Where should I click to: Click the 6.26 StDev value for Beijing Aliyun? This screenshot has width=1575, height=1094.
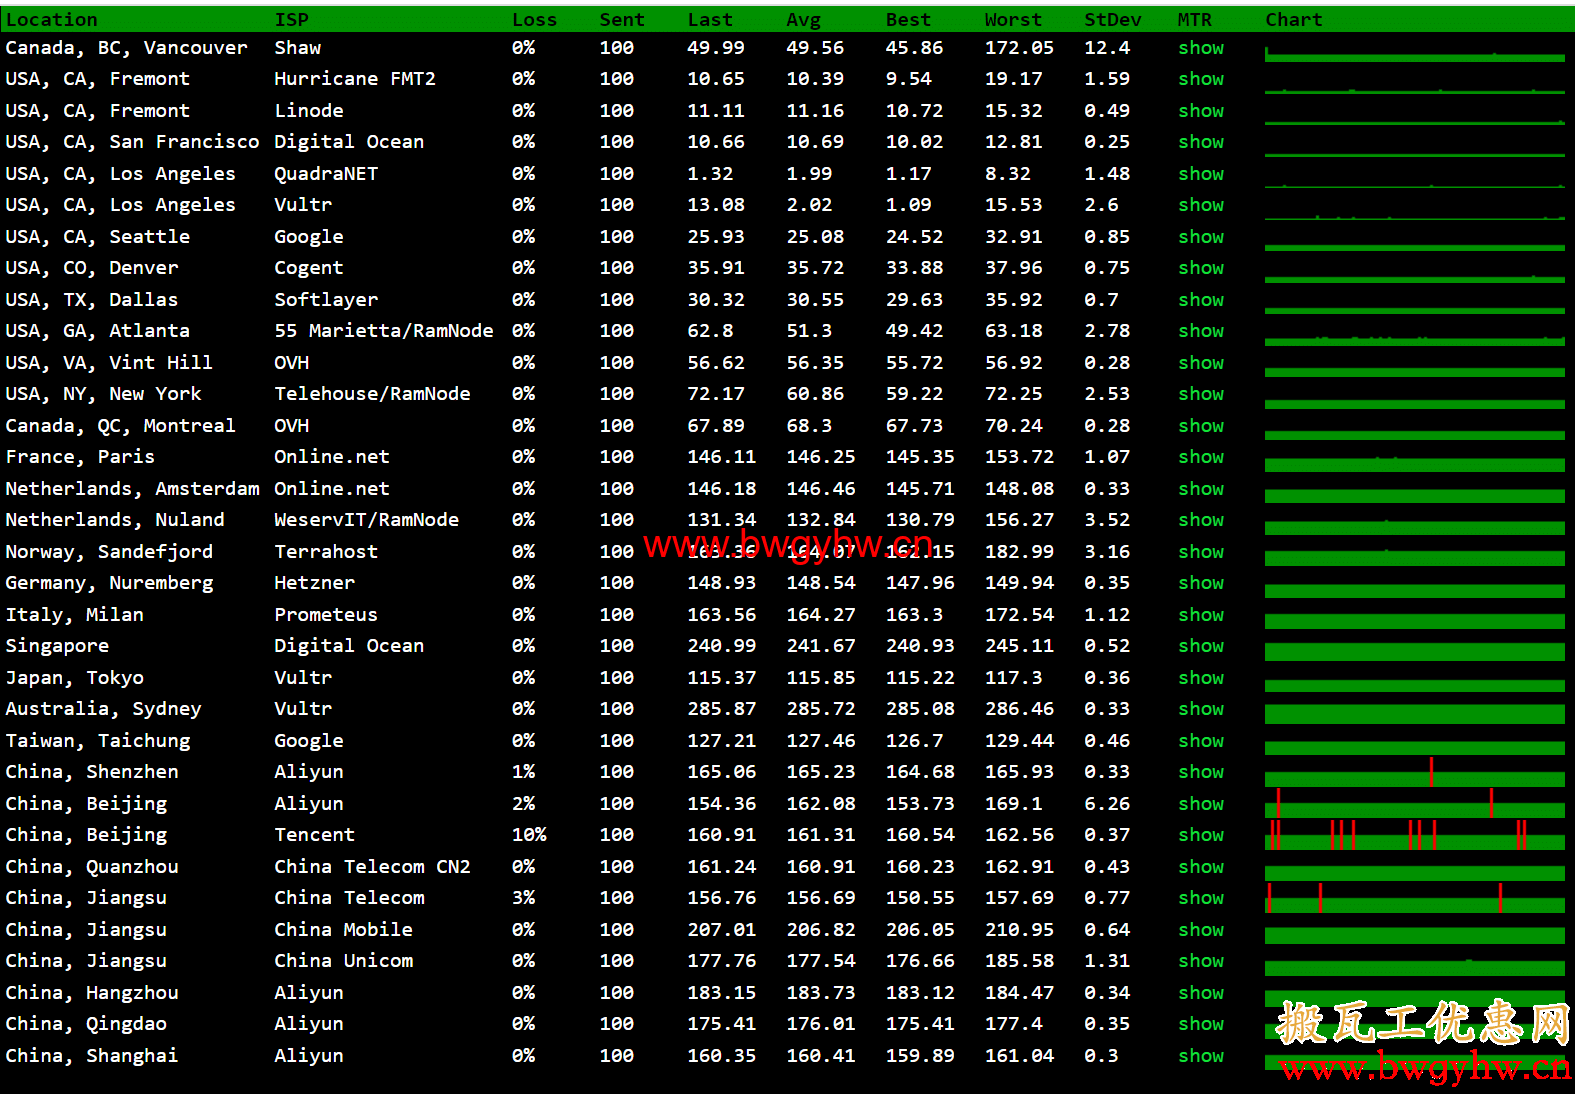1107,804
